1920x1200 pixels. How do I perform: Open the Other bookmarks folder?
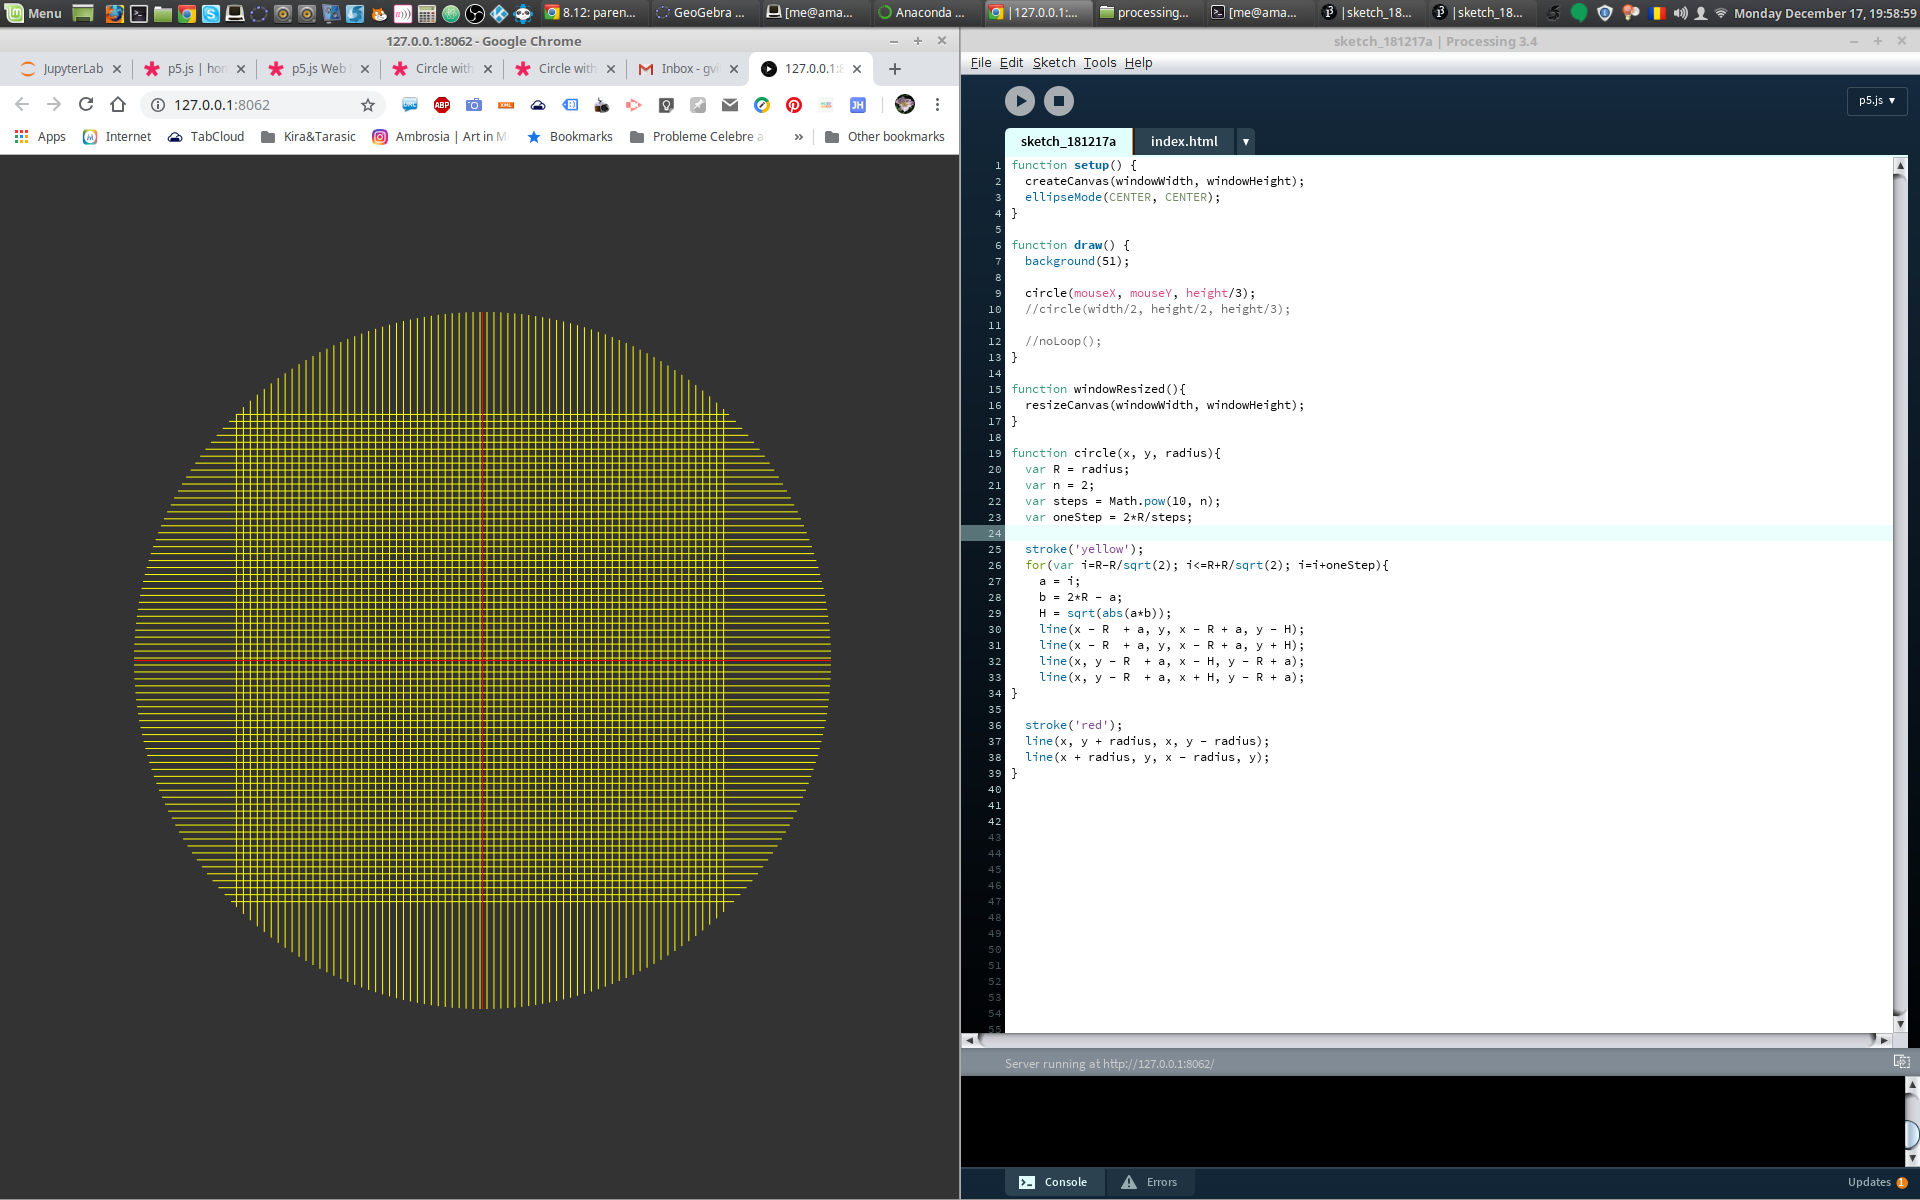coord(885,137)
